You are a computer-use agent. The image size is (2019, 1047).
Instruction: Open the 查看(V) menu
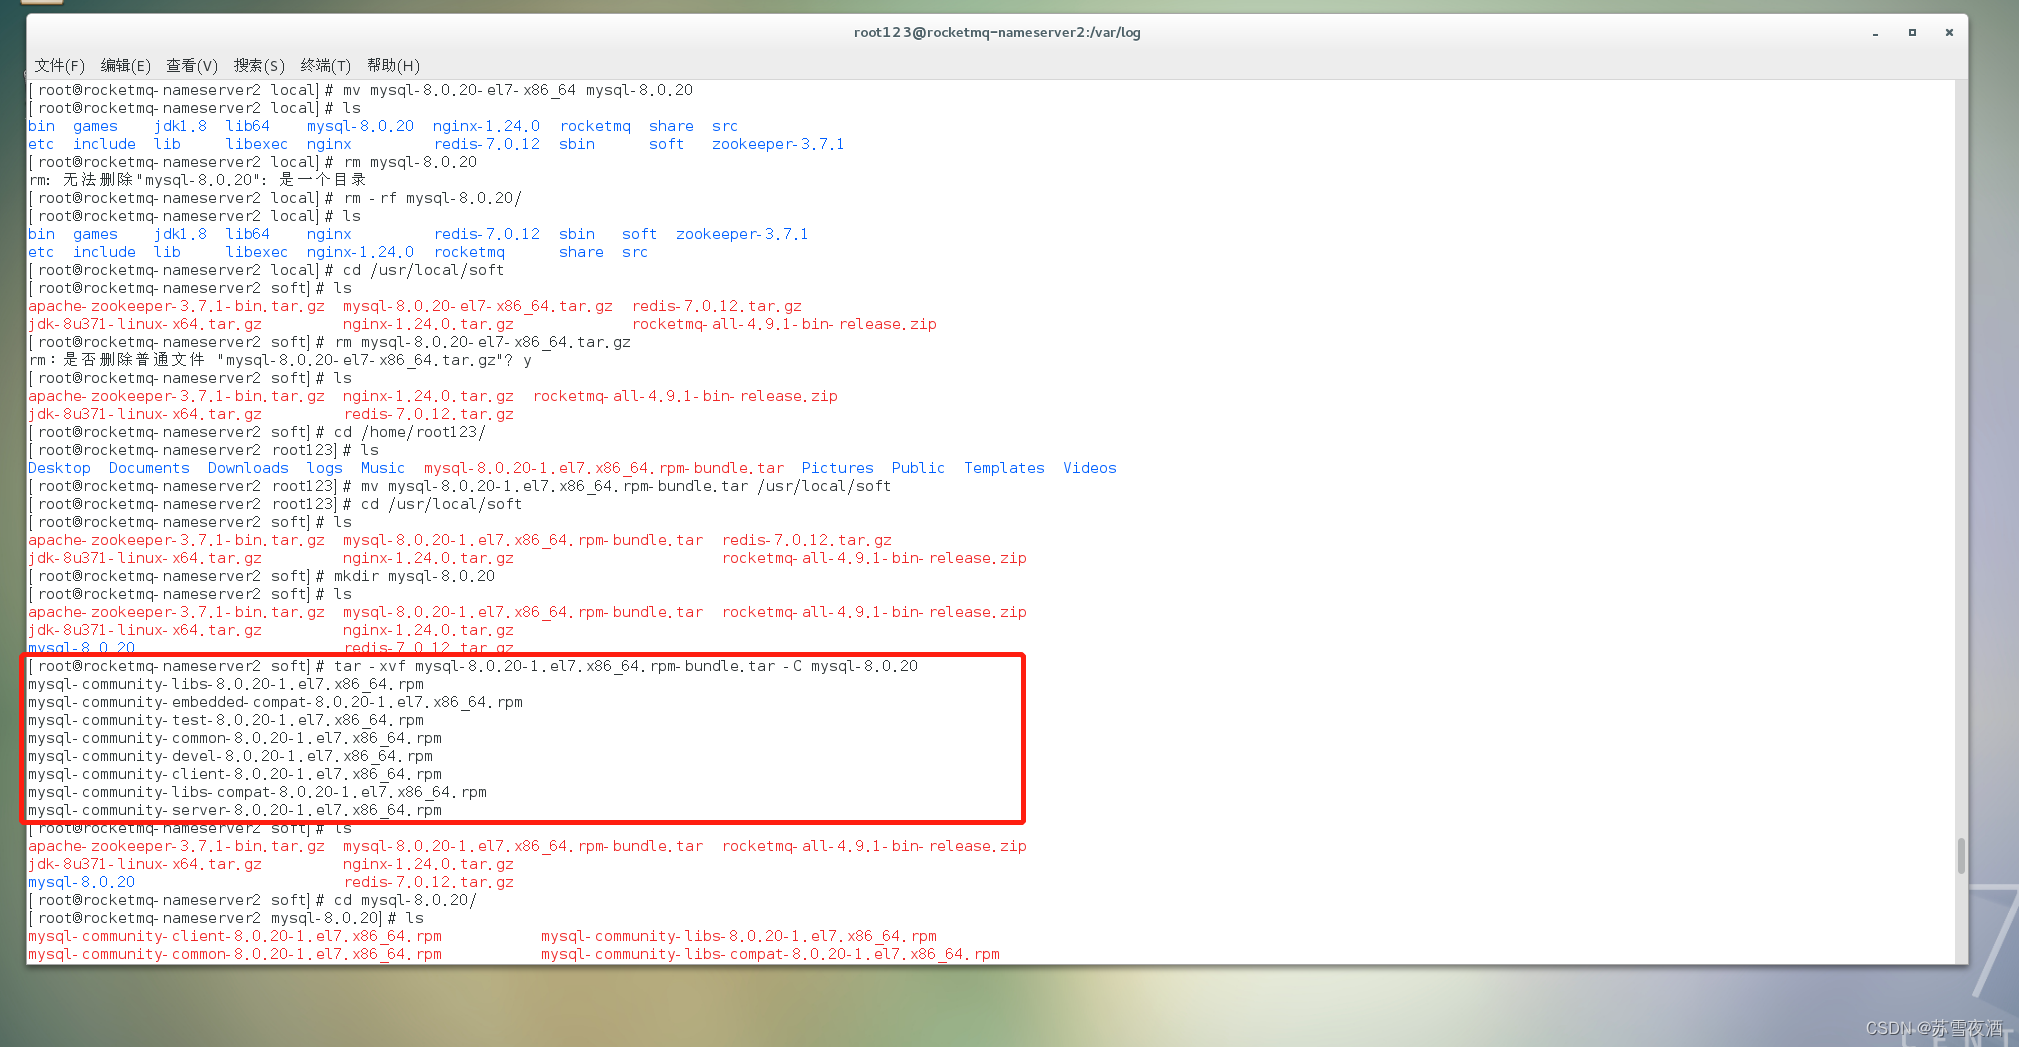point(191,65)
